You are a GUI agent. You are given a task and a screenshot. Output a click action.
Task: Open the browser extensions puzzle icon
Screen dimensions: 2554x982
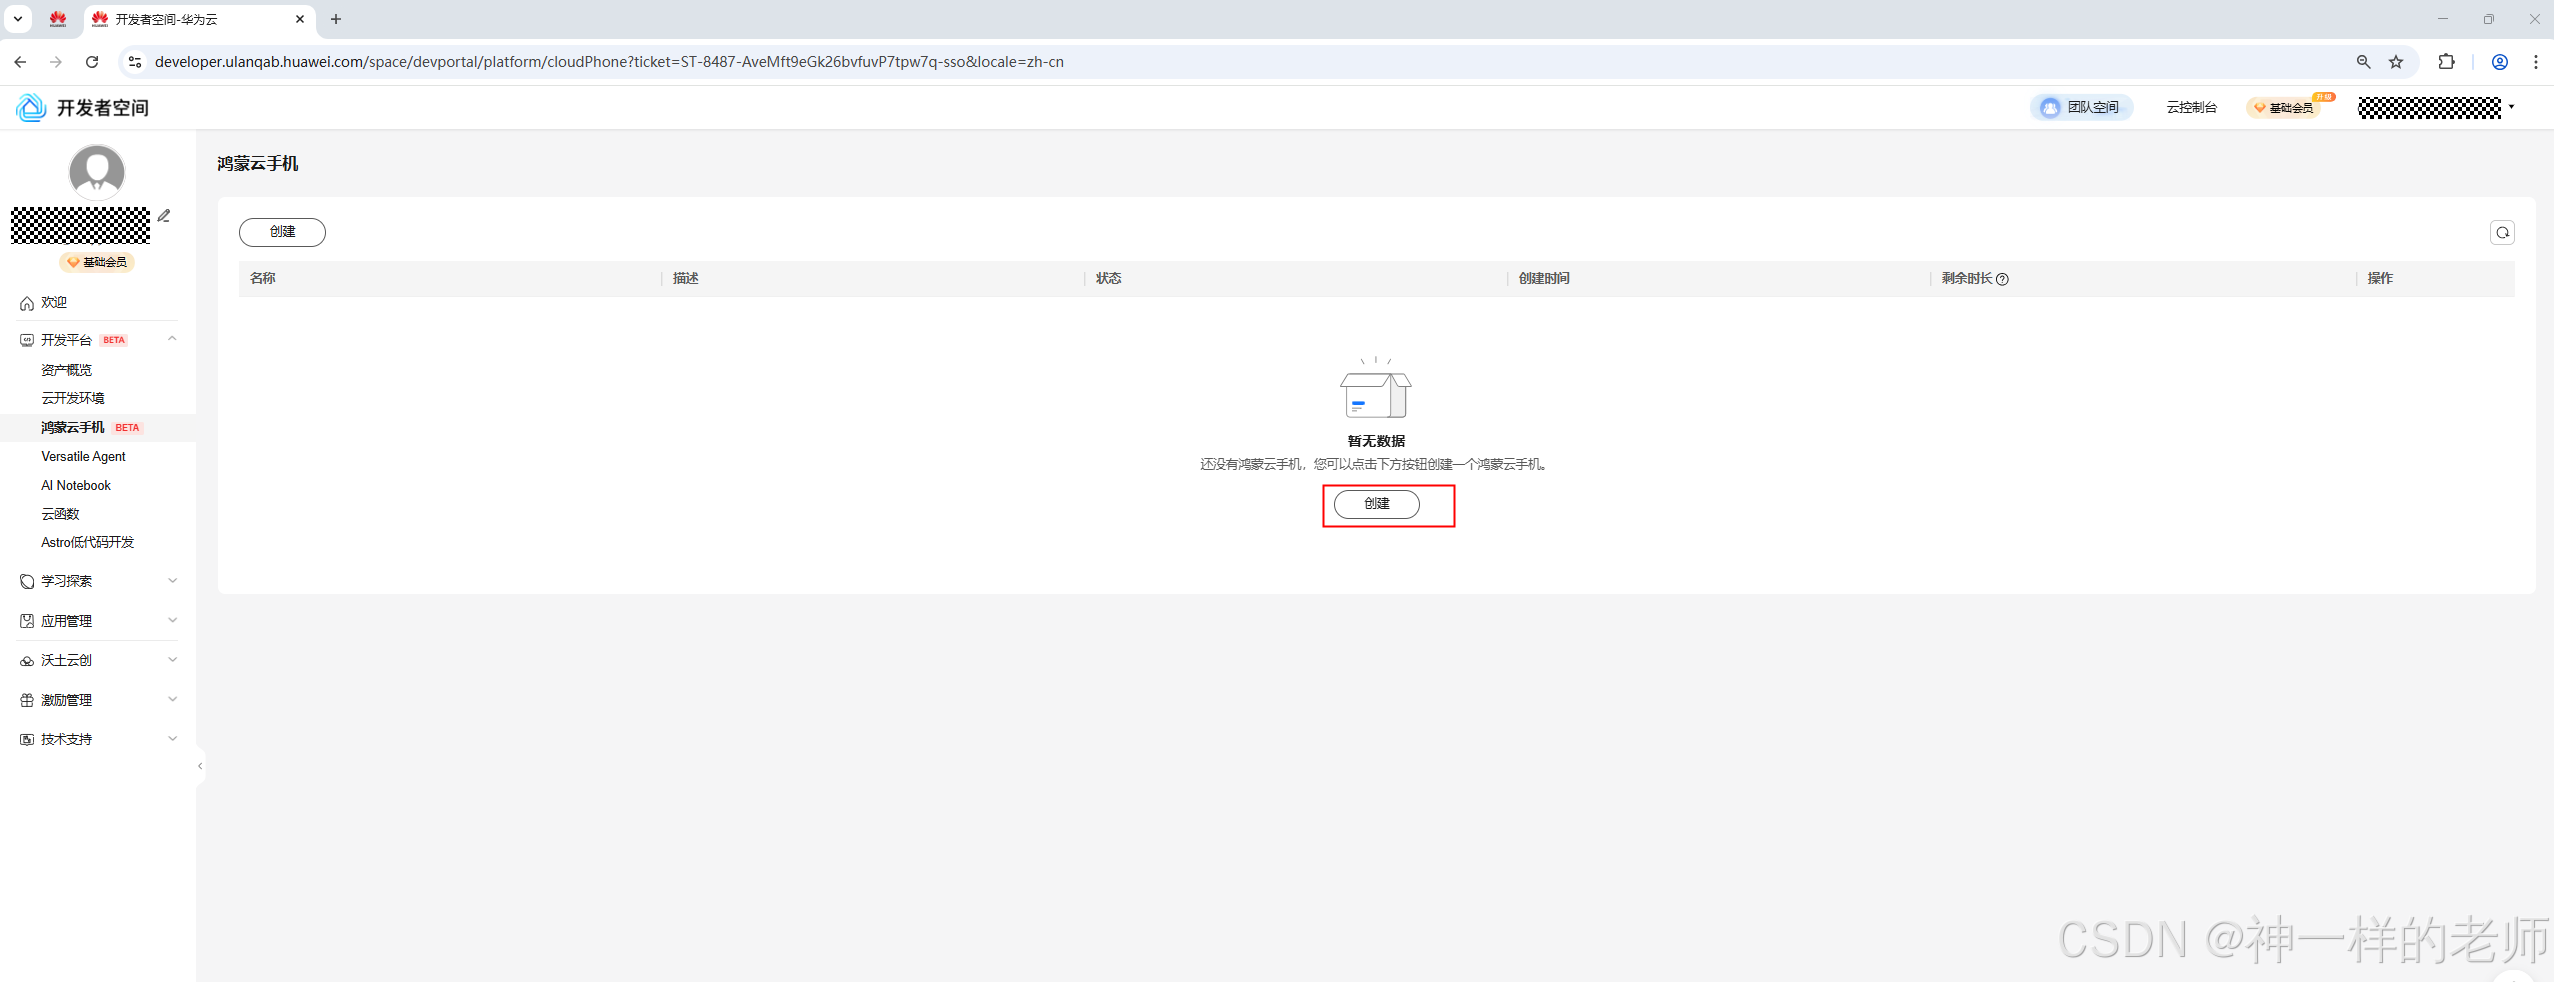point(2447,62)
